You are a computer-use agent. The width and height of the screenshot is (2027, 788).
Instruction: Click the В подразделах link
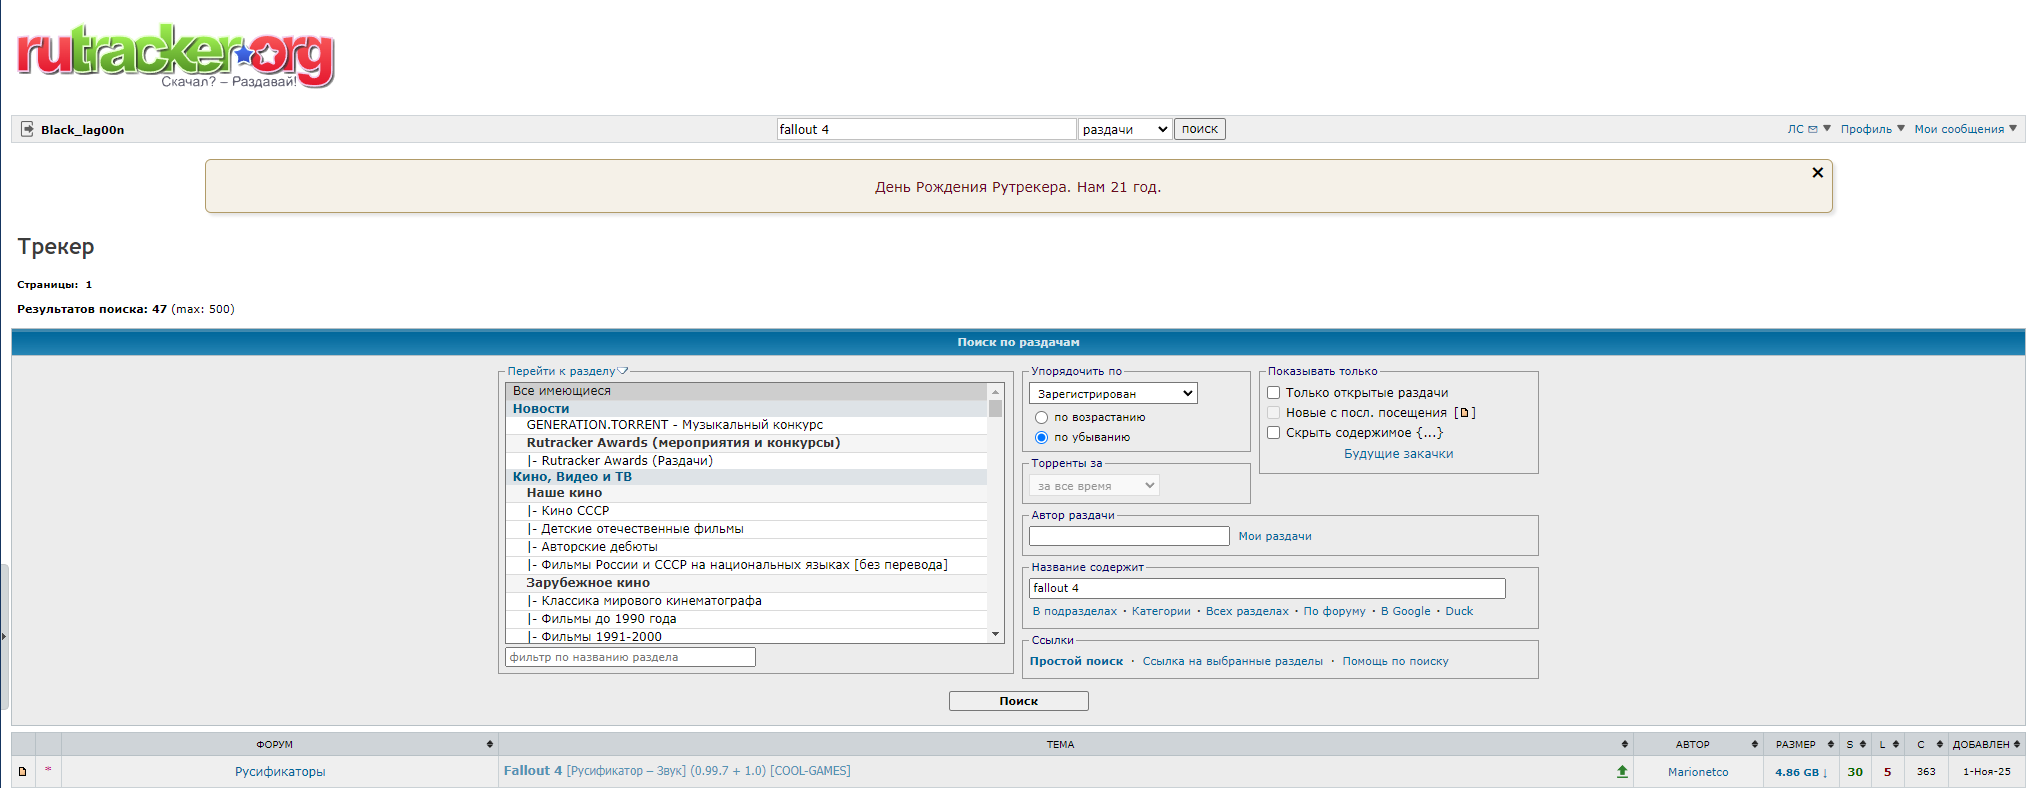(x=1075, y=611)
